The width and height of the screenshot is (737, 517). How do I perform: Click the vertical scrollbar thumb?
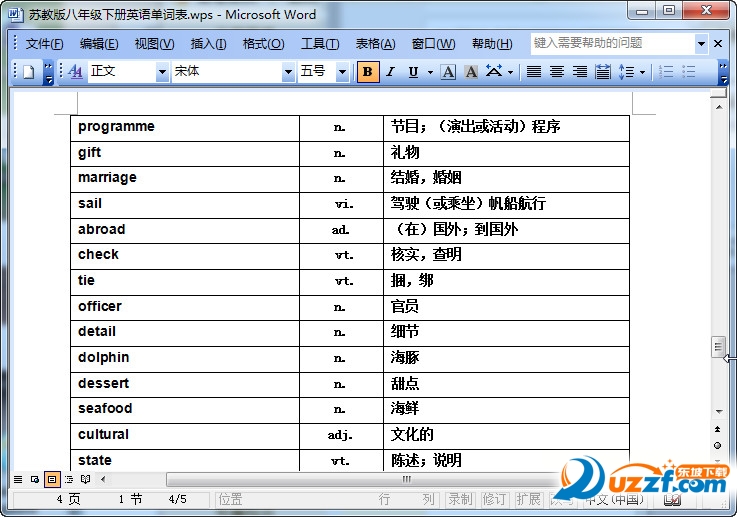pos(718,346)
